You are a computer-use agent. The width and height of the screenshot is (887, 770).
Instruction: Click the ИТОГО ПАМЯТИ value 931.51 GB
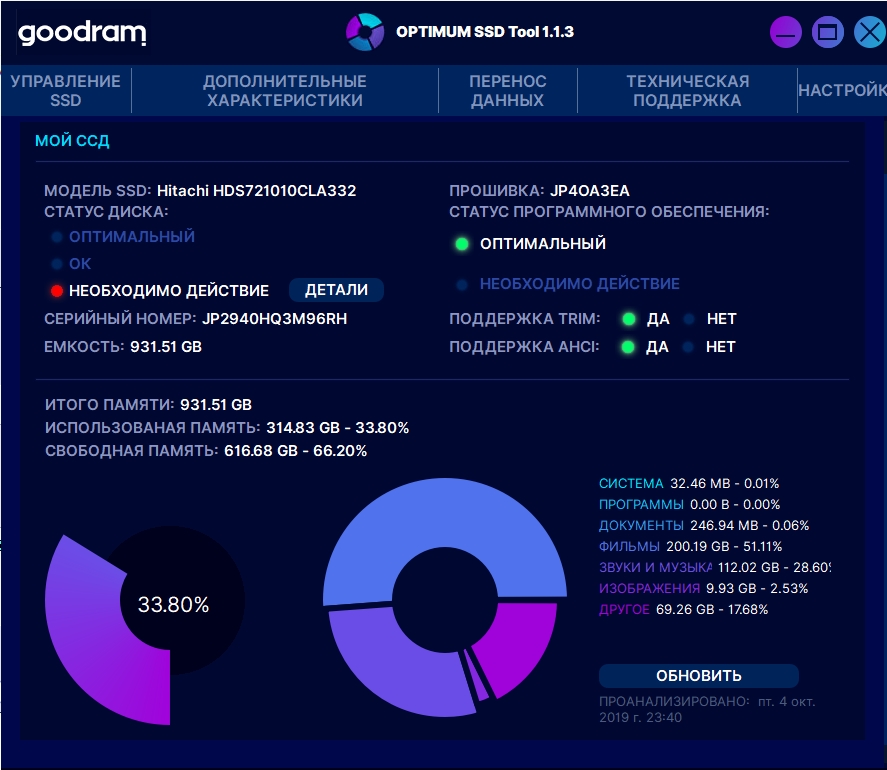click(x=216, y=405)
